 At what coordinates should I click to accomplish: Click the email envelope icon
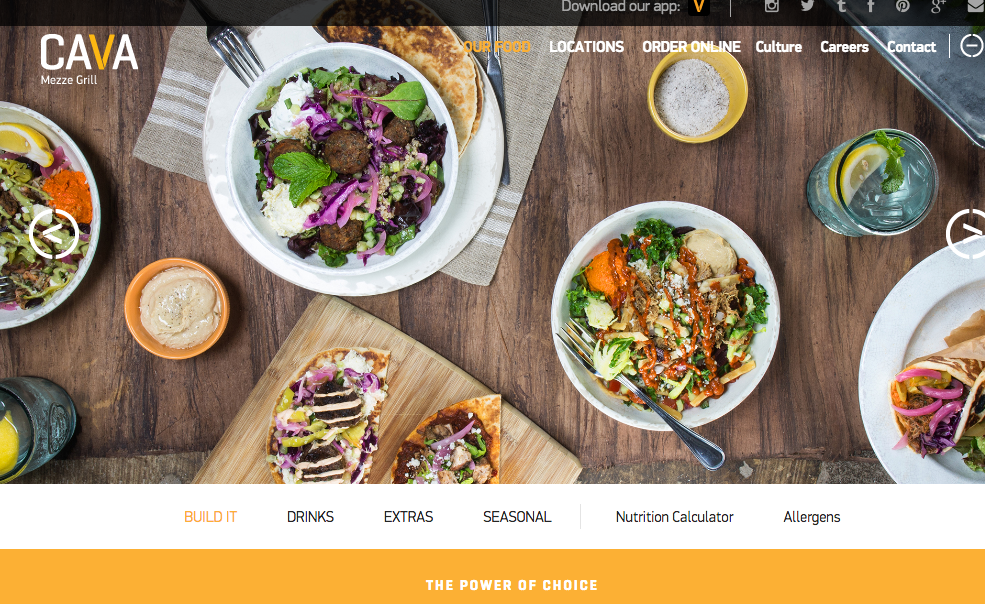click(x=976, y=6)
